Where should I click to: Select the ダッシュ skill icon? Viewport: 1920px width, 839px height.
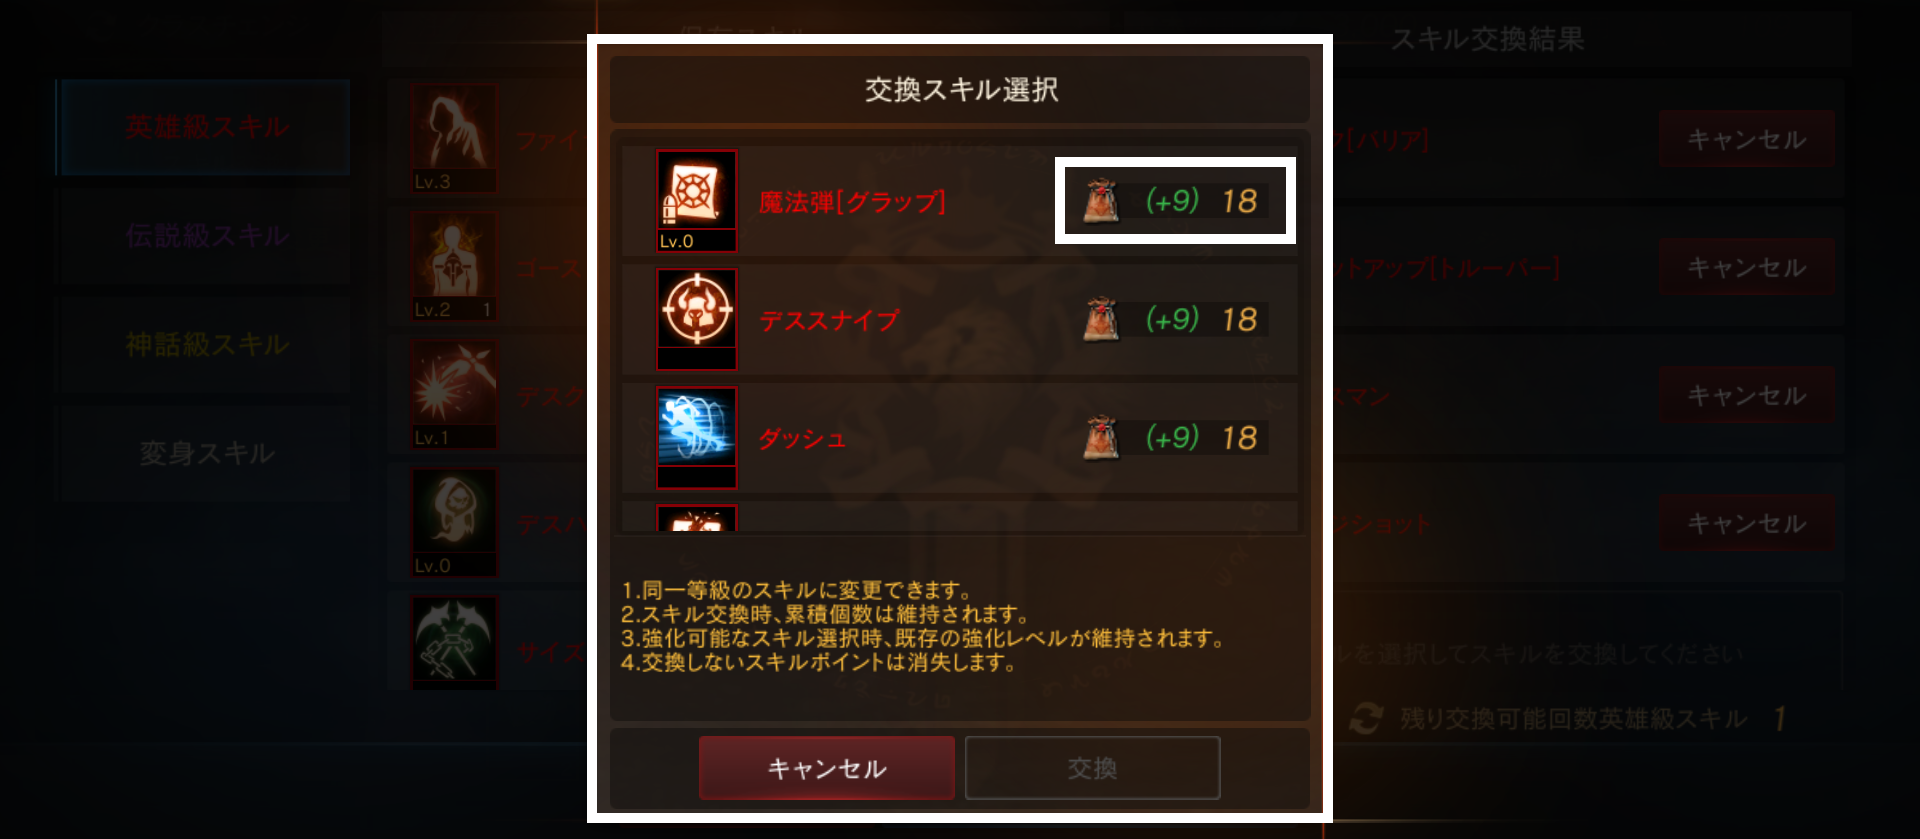[697, 437]
